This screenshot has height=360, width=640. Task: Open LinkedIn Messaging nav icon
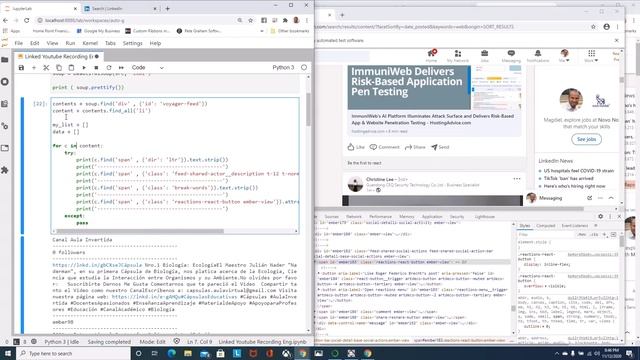(511, 56)
